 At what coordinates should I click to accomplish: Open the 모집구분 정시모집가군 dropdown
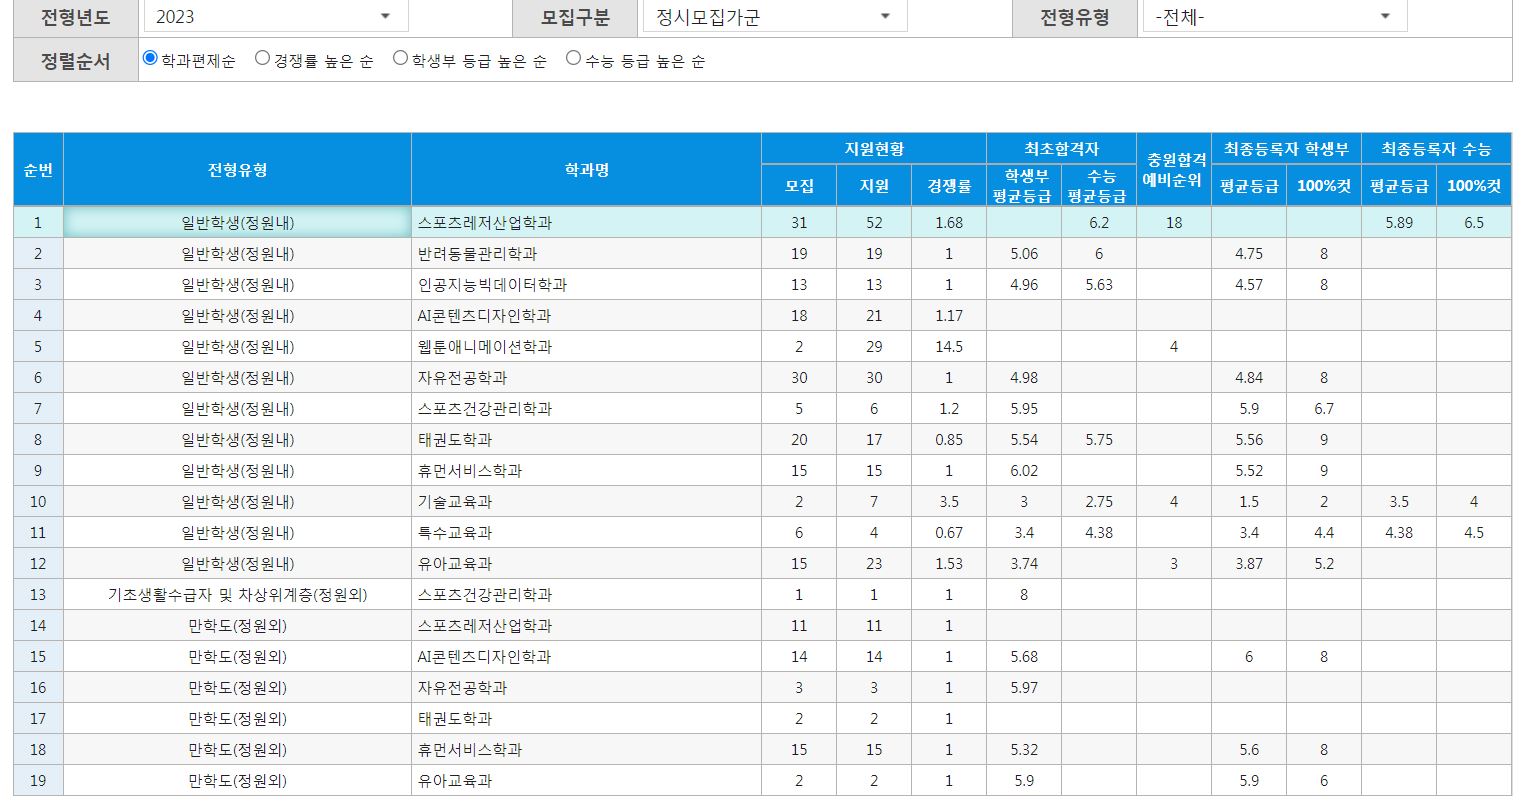[x=774, y=16]
